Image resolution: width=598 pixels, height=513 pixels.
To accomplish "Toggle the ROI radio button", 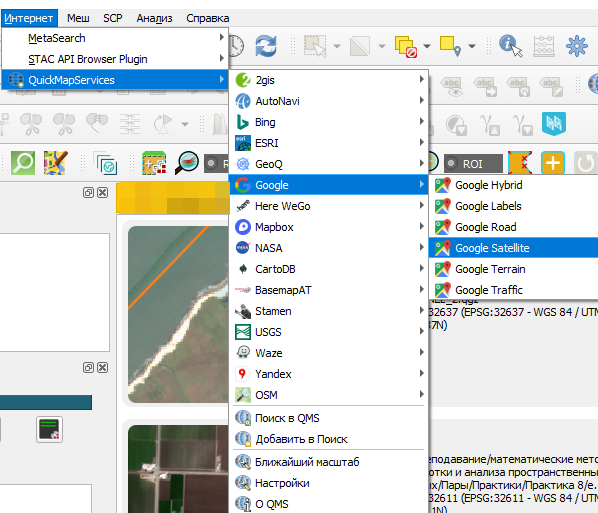I will click(451, 164).
